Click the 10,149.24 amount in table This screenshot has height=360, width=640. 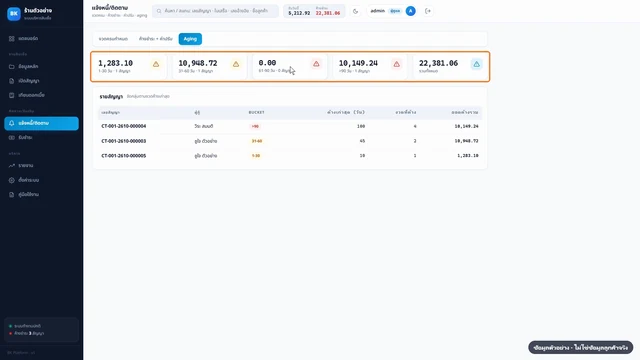(466, 127)
